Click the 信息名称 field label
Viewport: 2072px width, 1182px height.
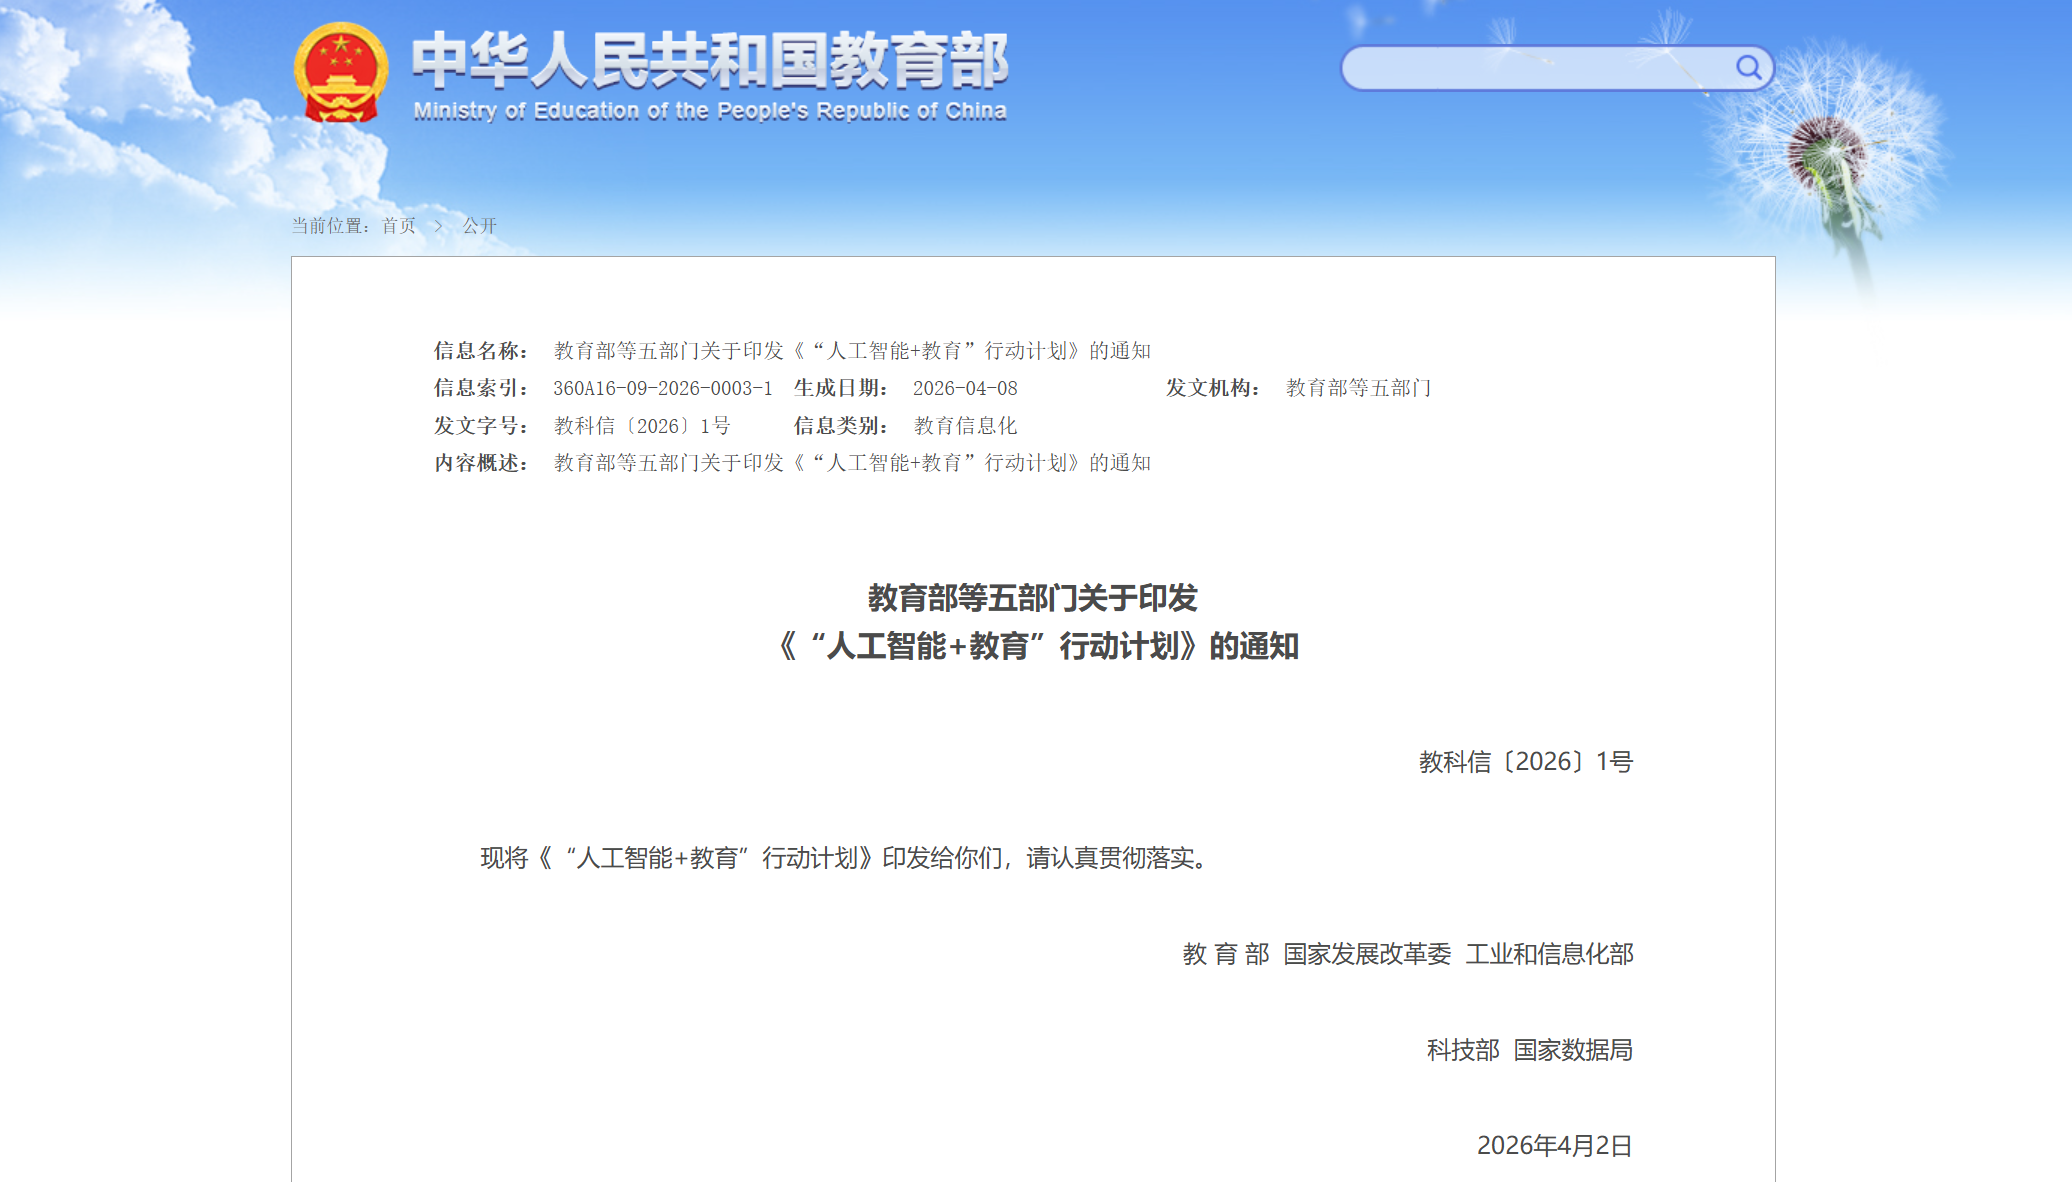point(482,350)
